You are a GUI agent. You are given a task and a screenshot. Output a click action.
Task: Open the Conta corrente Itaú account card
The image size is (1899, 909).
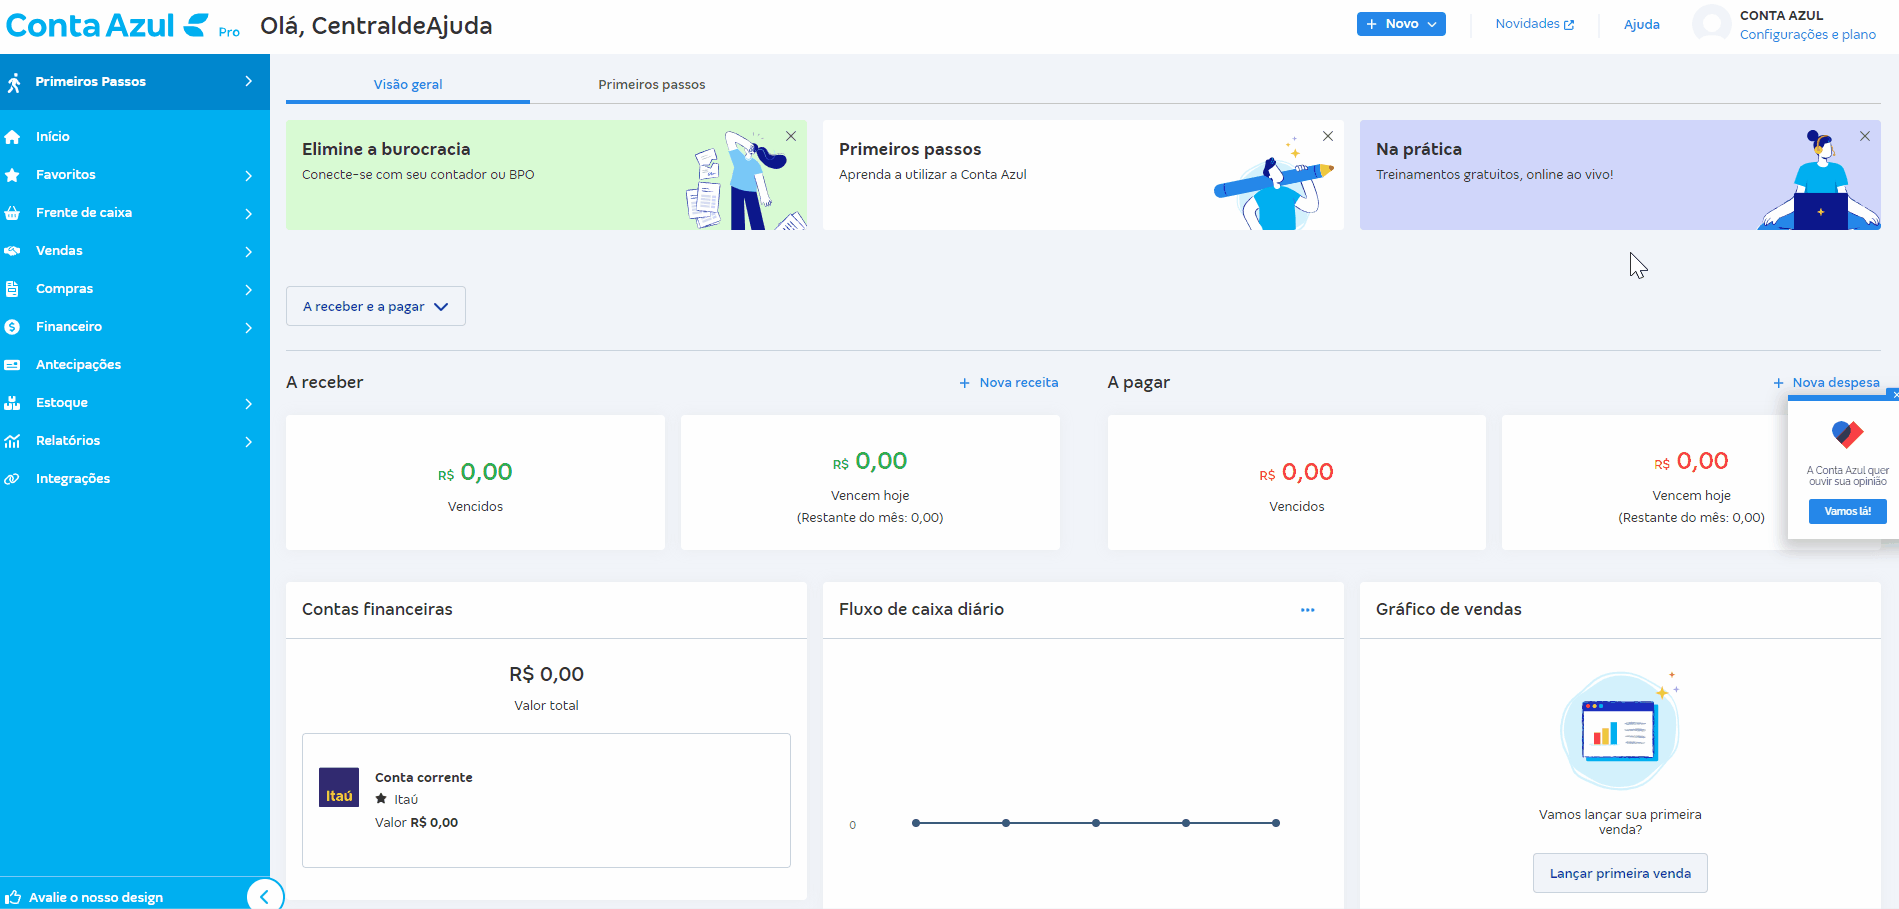pos(546,800)
